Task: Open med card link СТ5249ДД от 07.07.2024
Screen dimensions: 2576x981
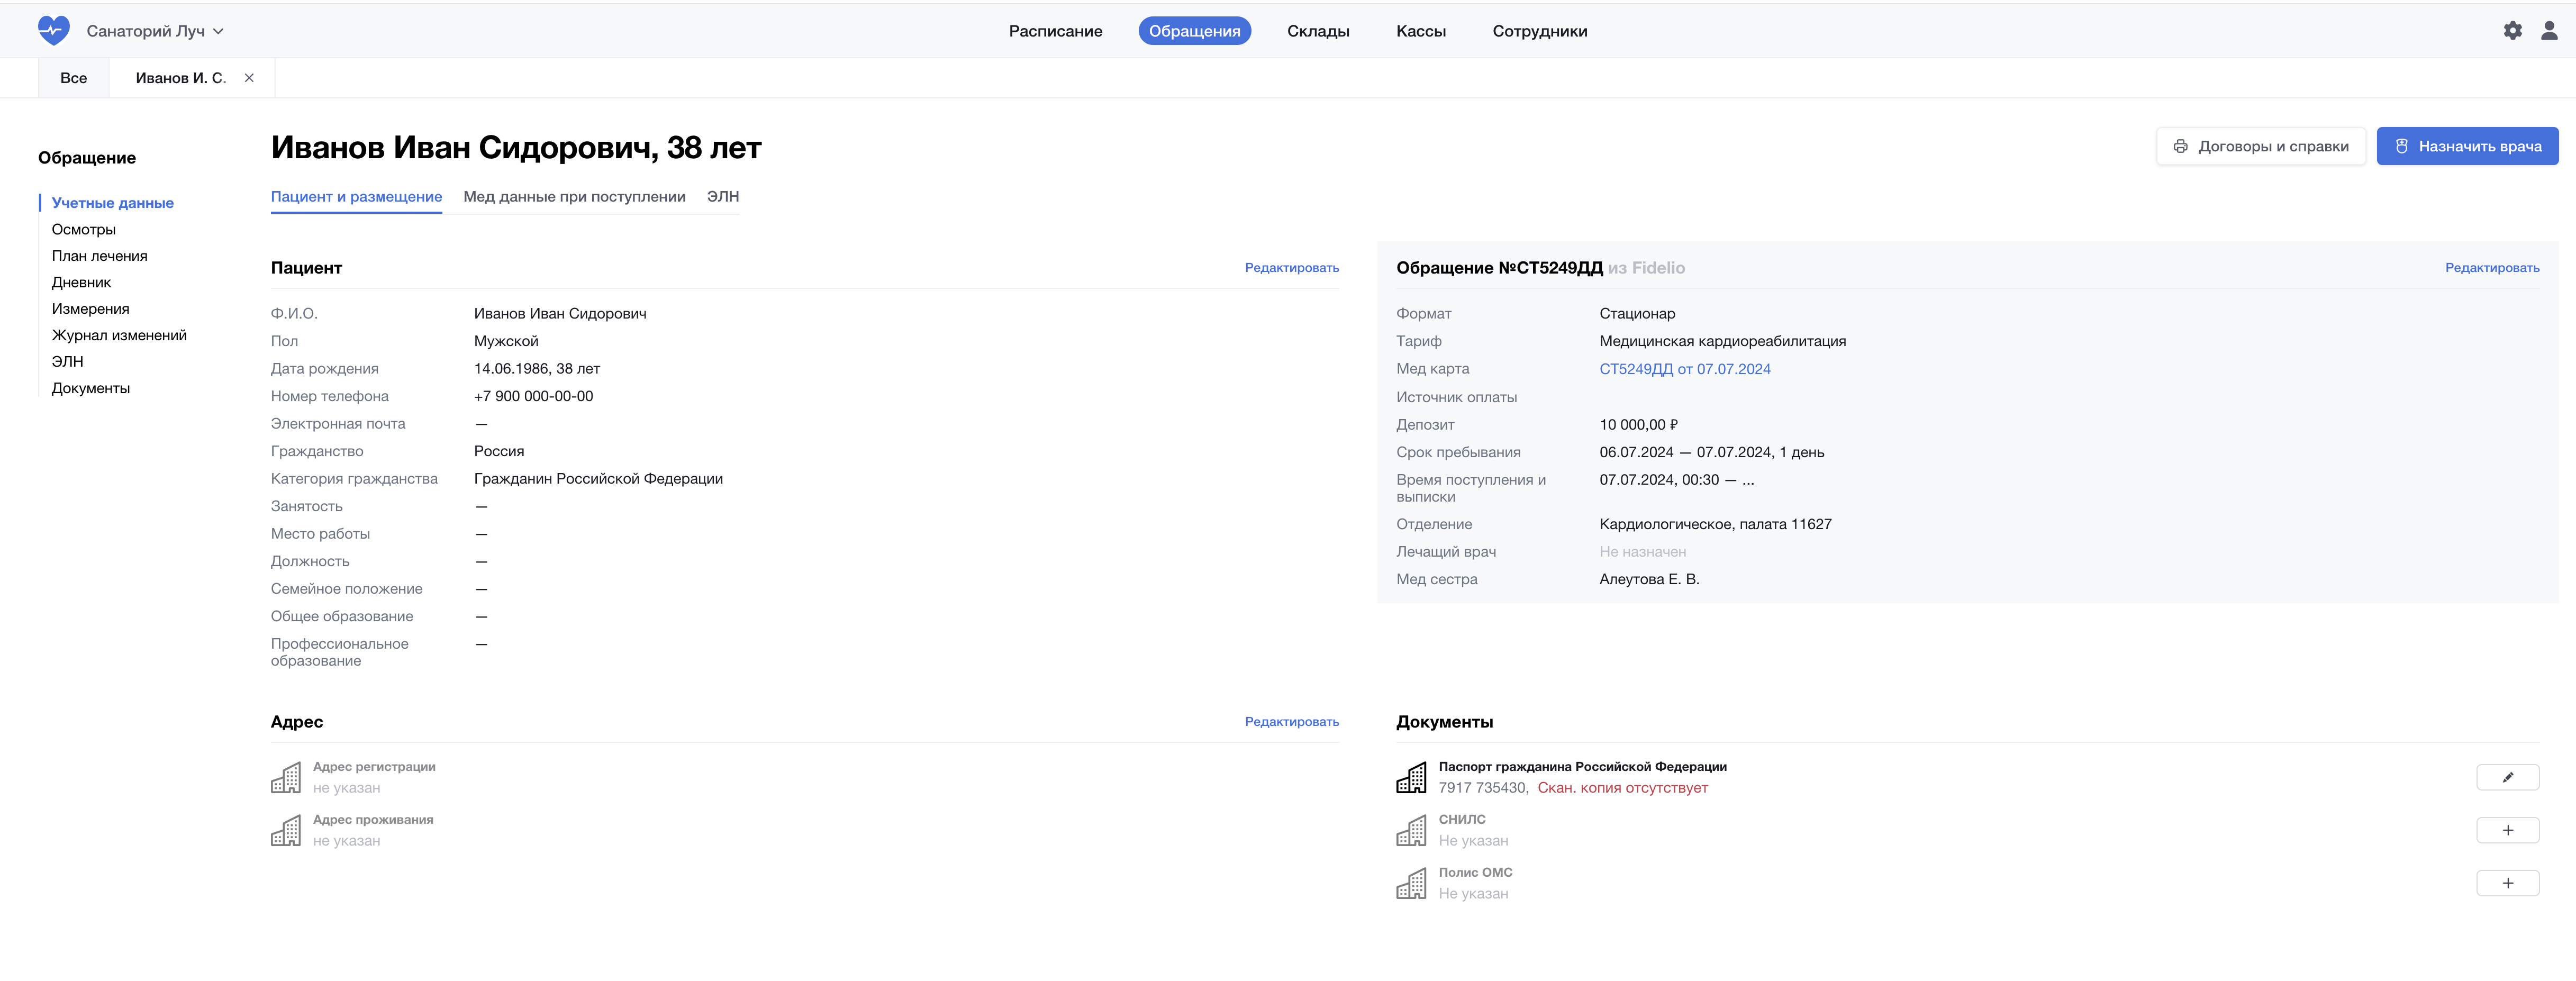Action: [1684, 369]
